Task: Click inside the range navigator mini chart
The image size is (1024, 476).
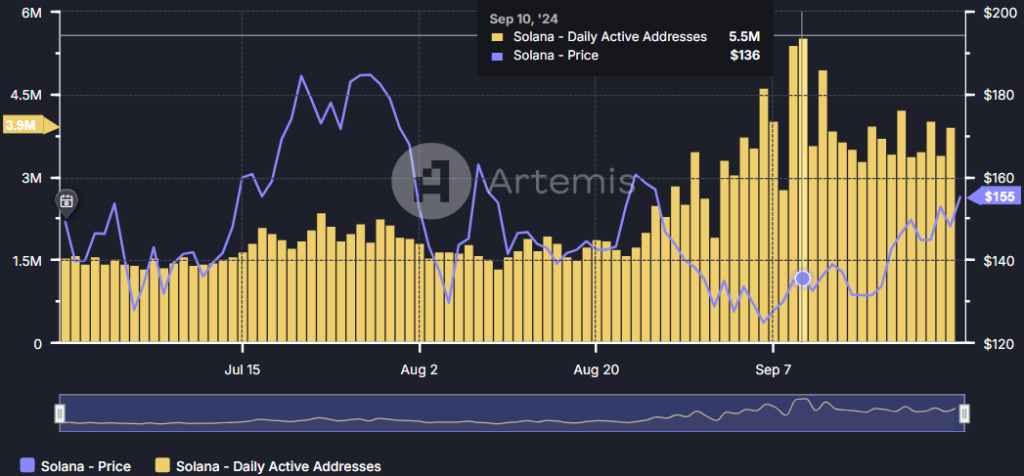Action: click(x=512, y=413)
